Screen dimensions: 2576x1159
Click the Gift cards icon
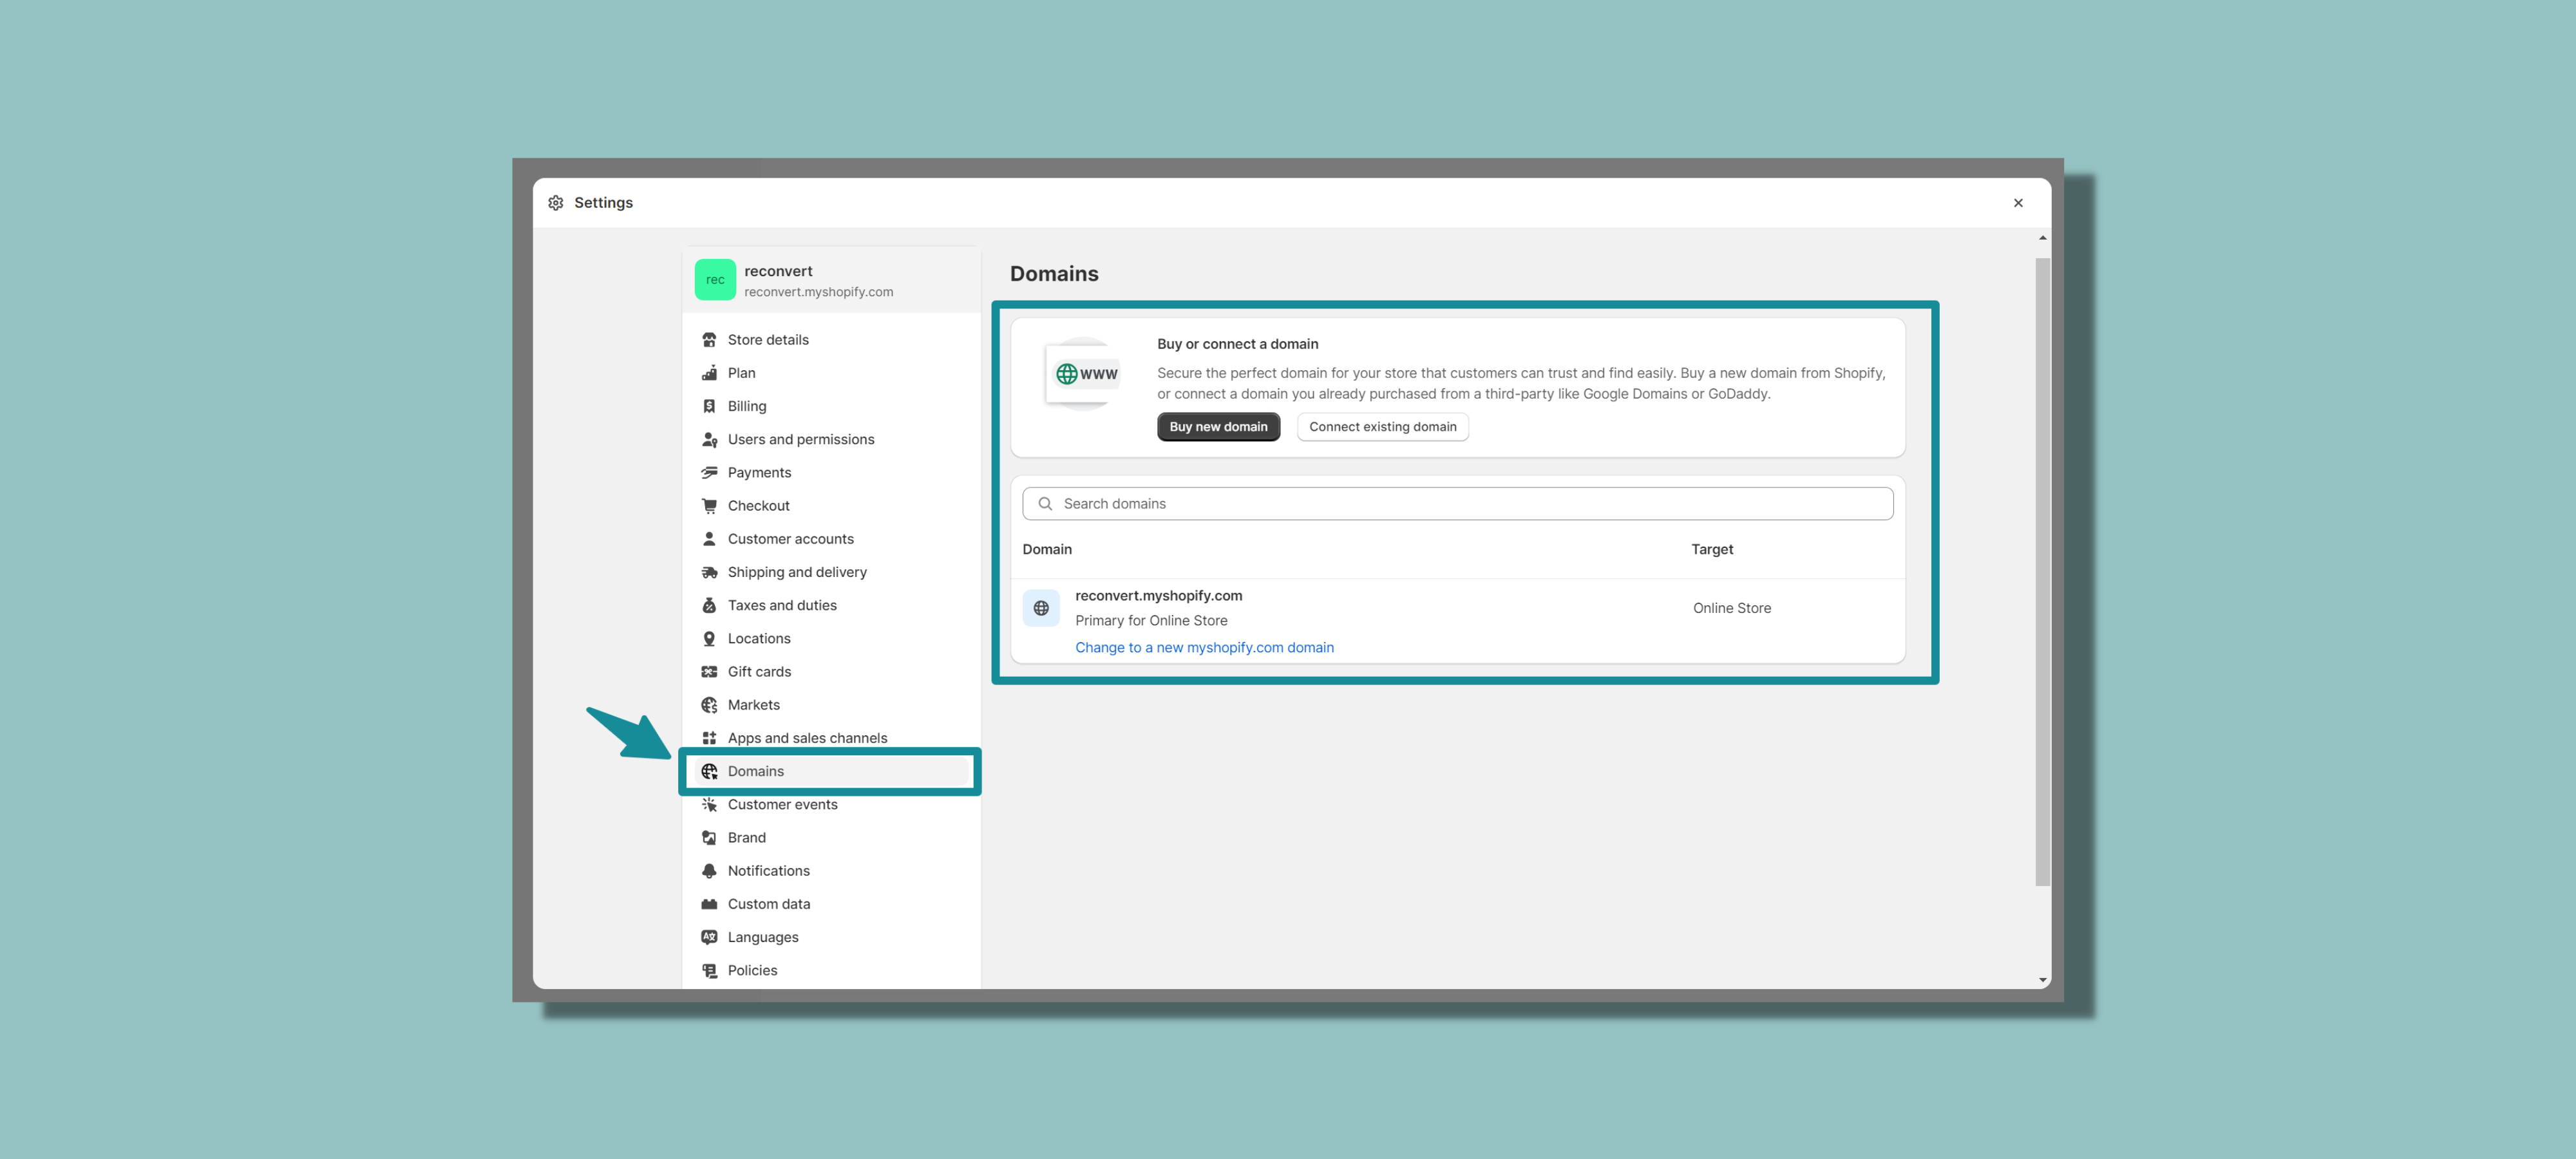709,672
